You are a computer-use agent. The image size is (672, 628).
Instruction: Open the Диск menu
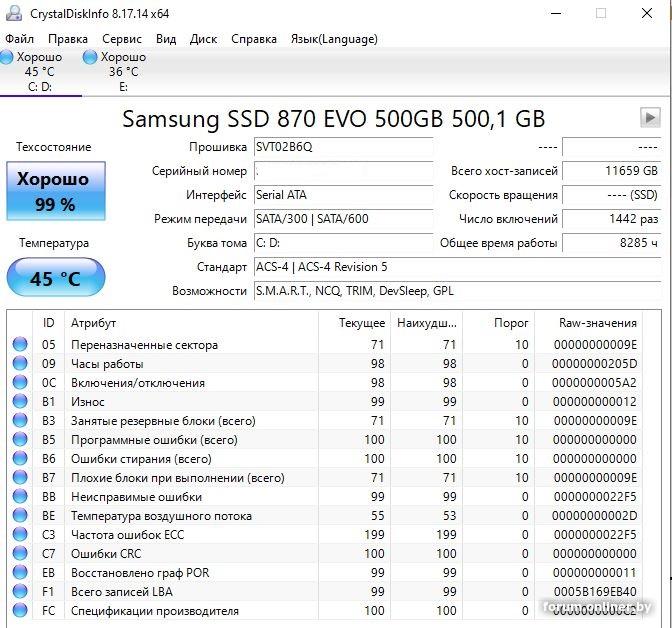click(x=203, y=39)
